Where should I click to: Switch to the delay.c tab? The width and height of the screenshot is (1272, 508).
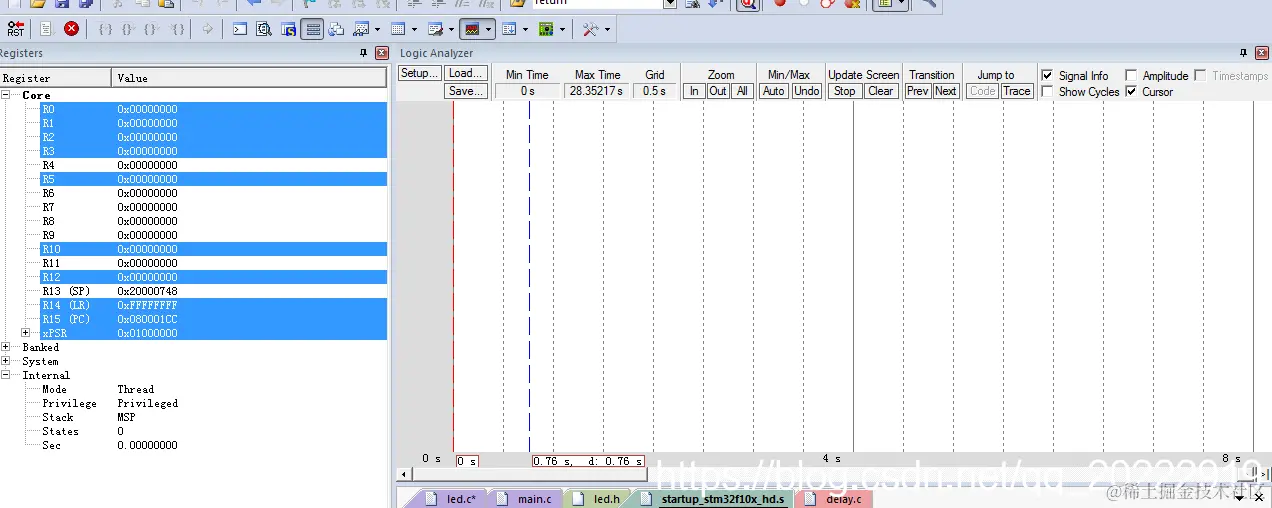coord(835,498)
